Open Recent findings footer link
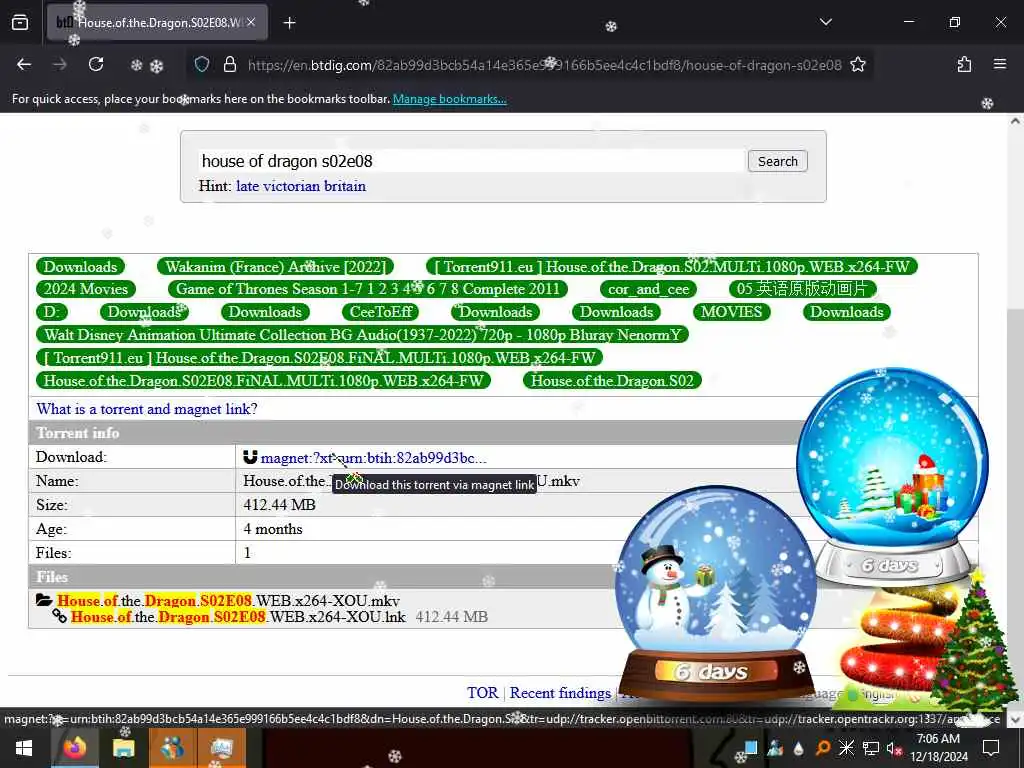The height and width of the screenshot is (768, 1024). pyautogui.click(x=560, y=693)
